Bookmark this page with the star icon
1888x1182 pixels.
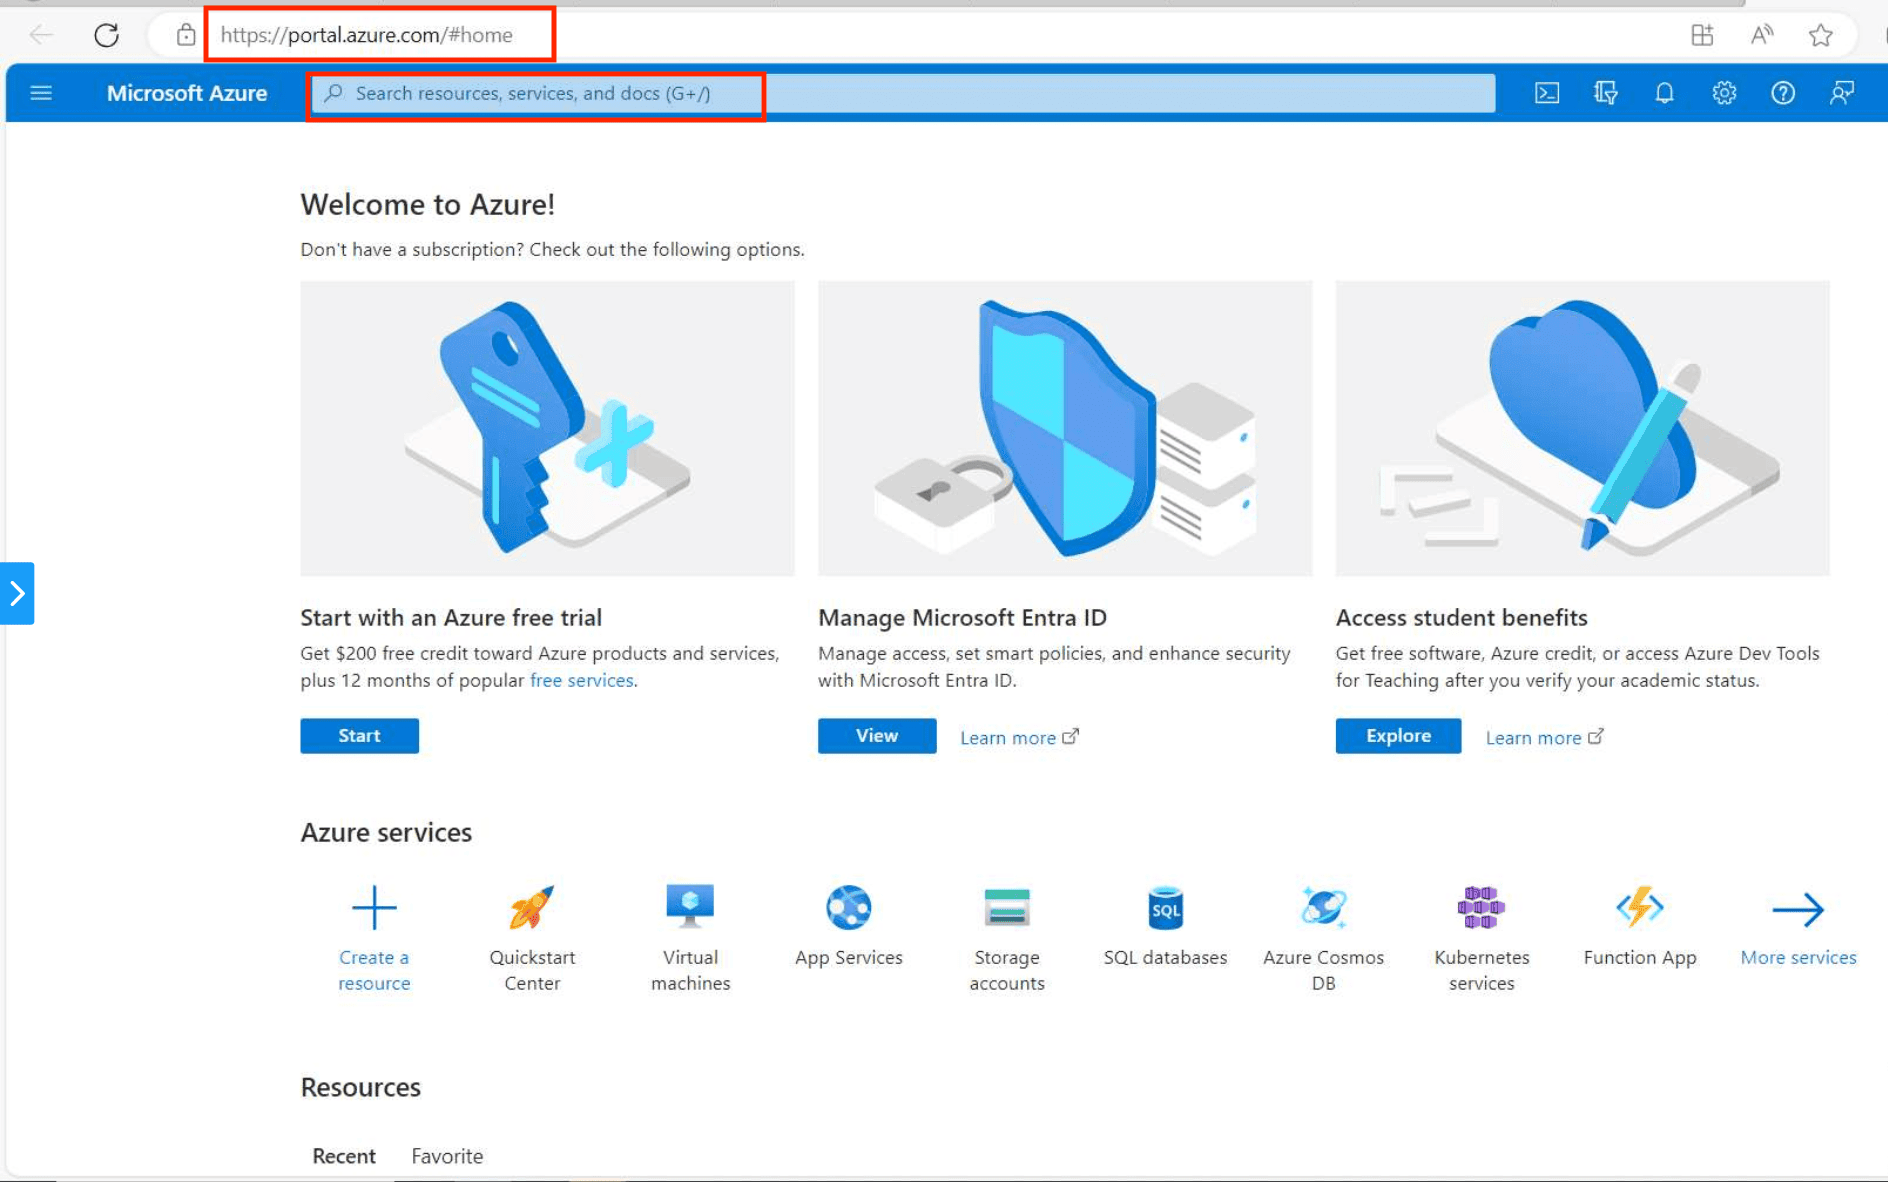point(1821,35)
